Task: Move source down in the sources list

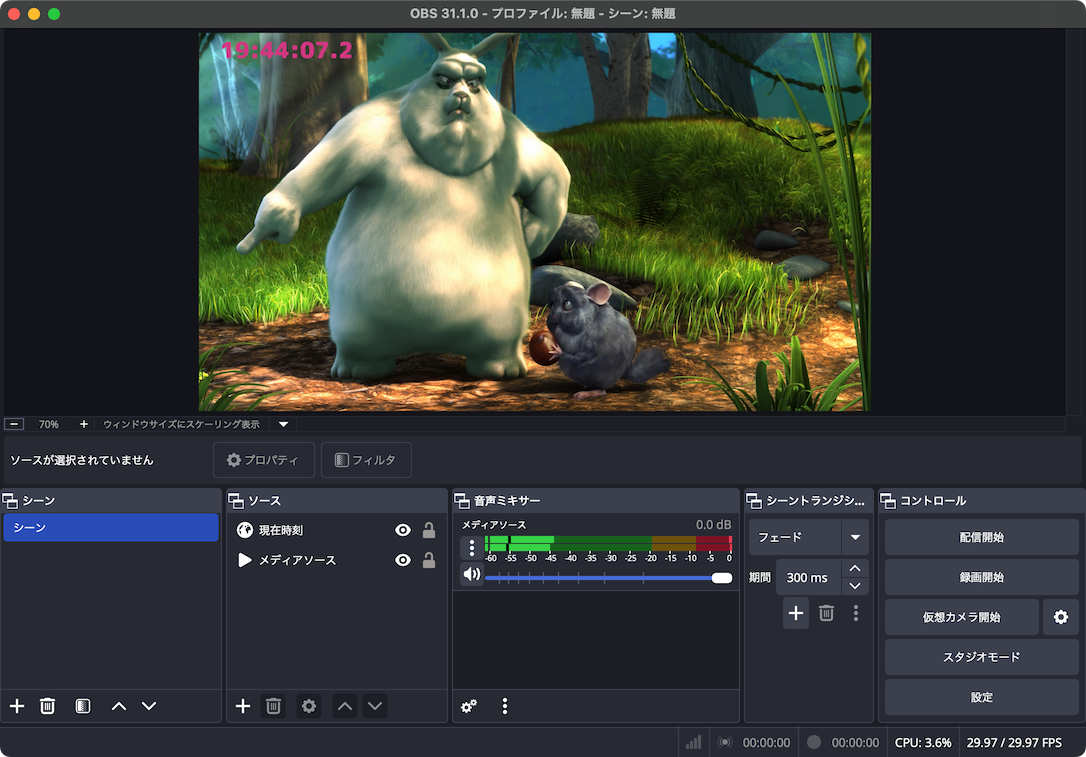Action: pos(375,706)
